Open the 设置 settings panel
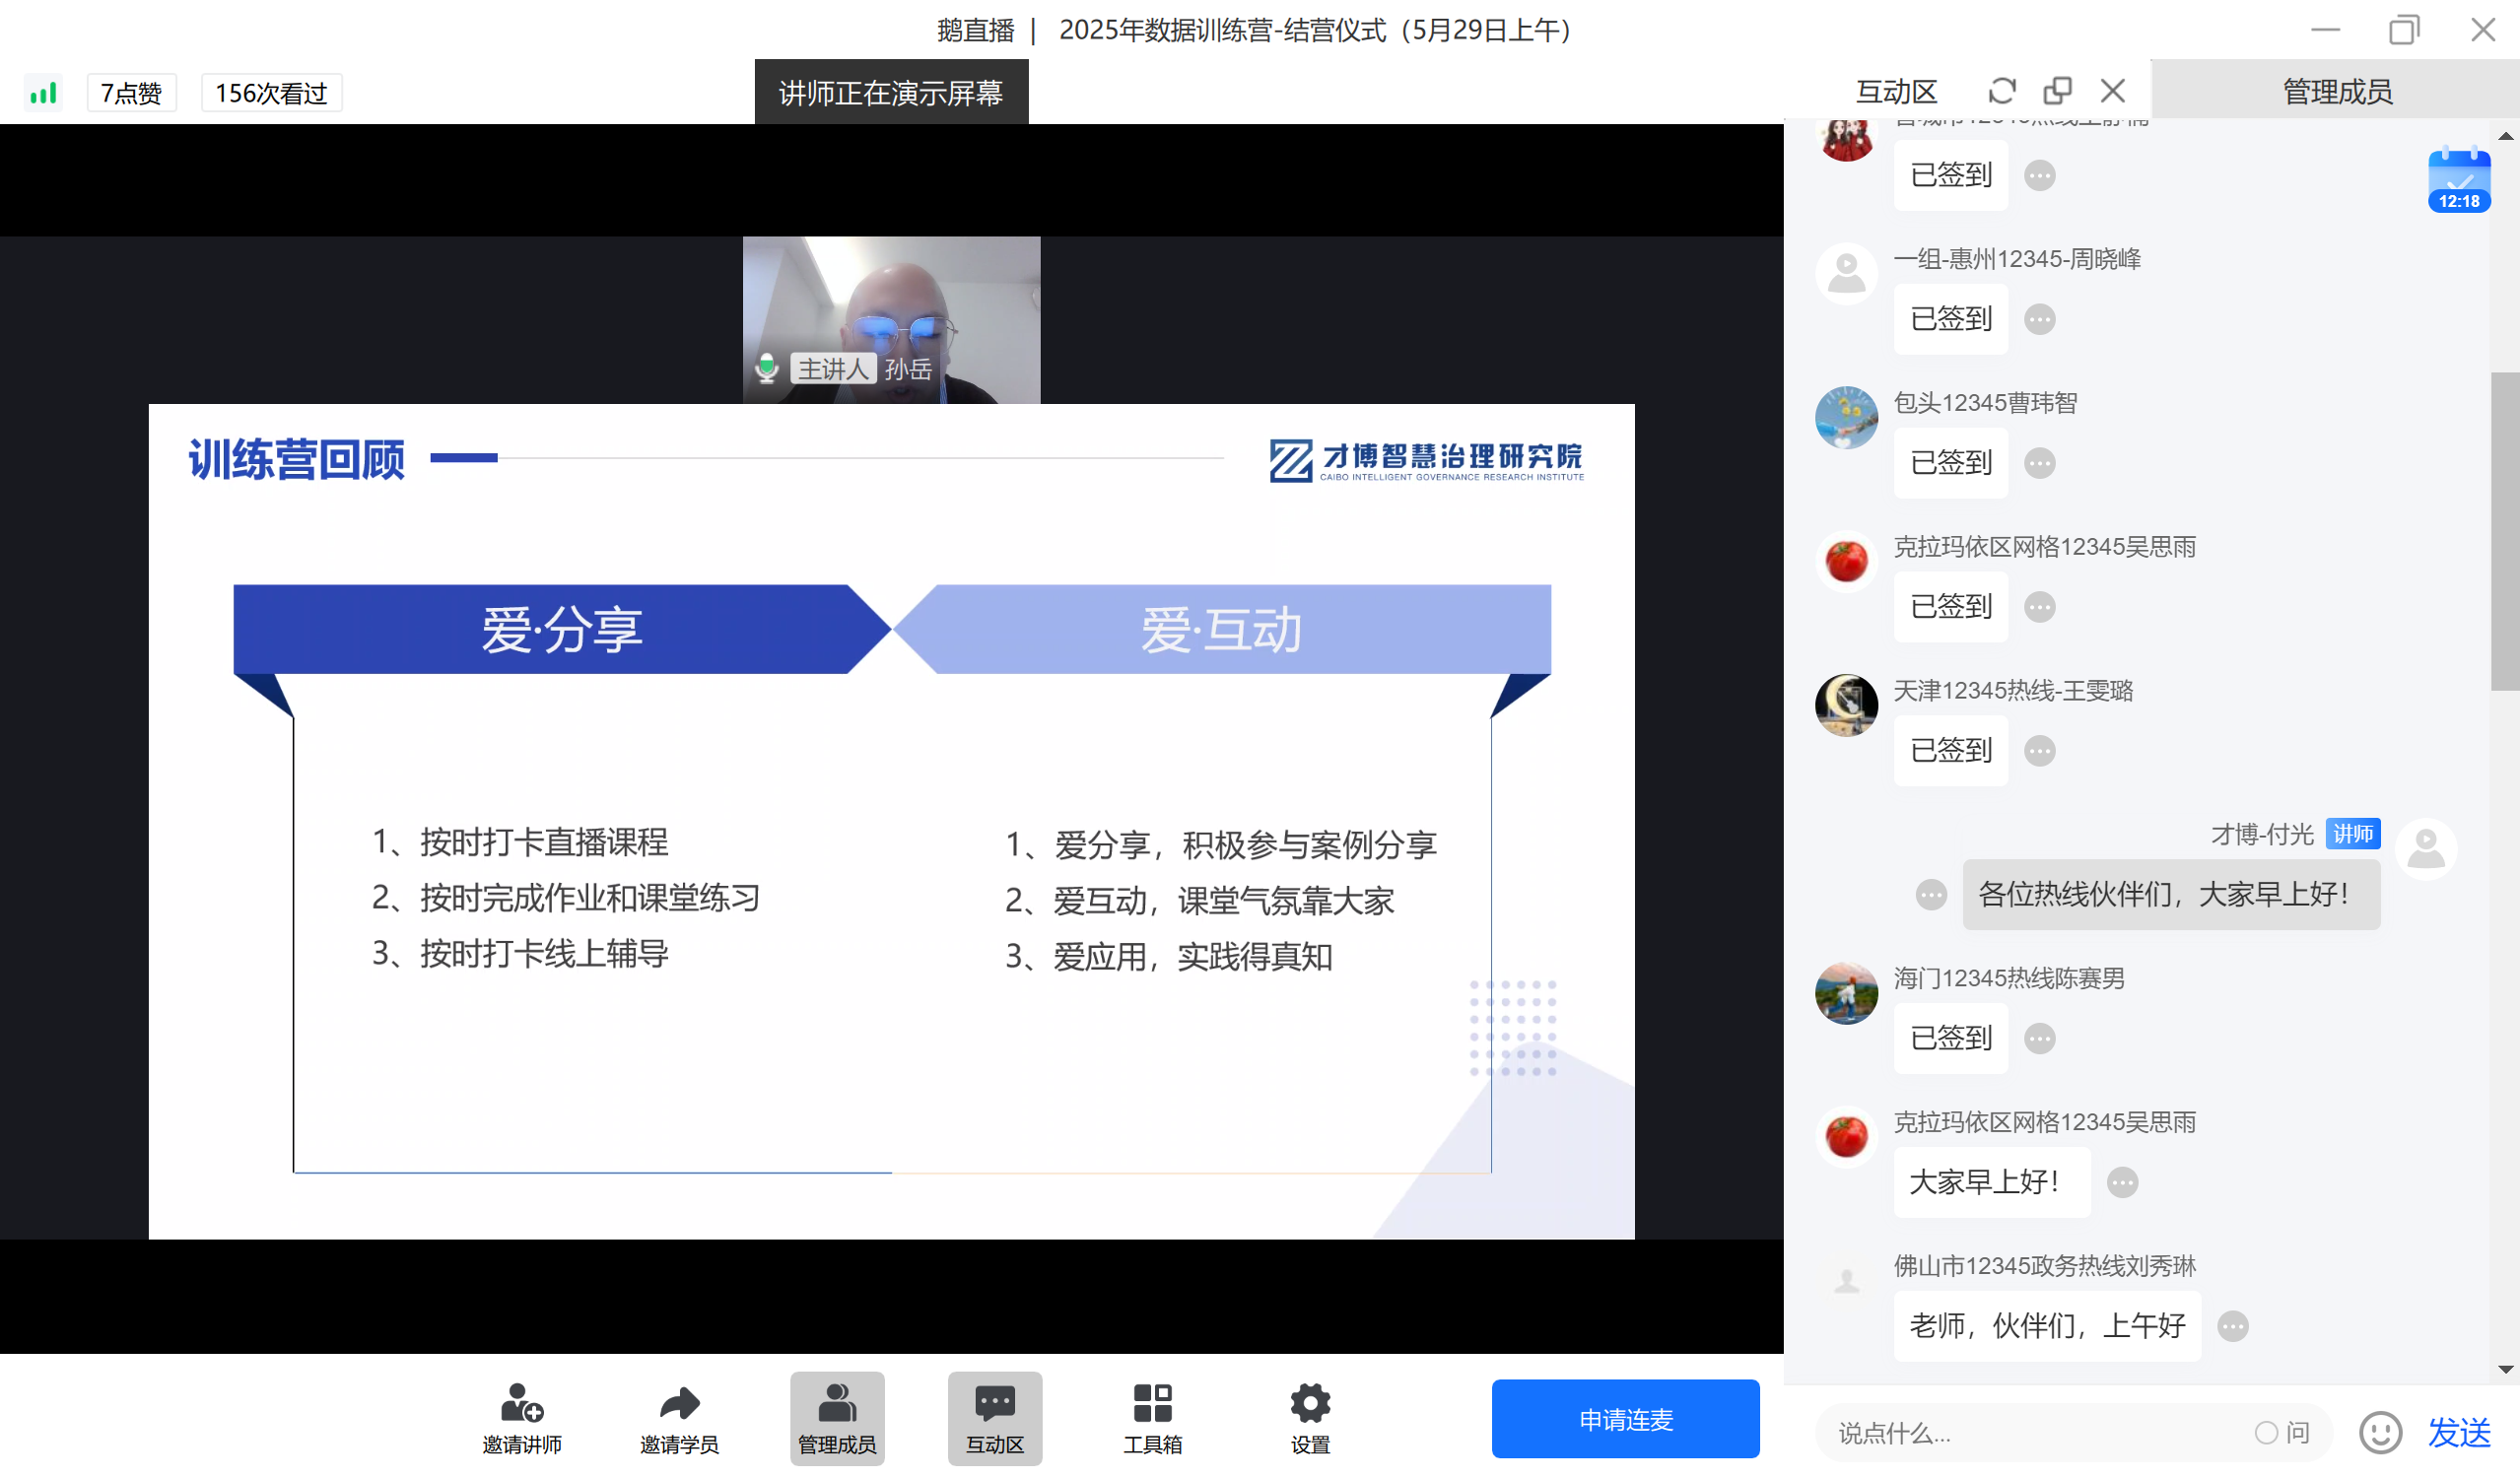 click(1309, 1403)
